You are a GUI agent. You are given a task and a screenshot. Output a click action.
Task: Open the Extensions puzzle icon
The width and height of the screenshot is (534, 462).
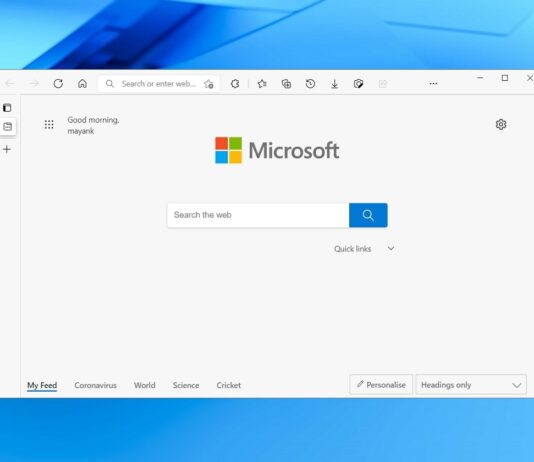[235, 83]
